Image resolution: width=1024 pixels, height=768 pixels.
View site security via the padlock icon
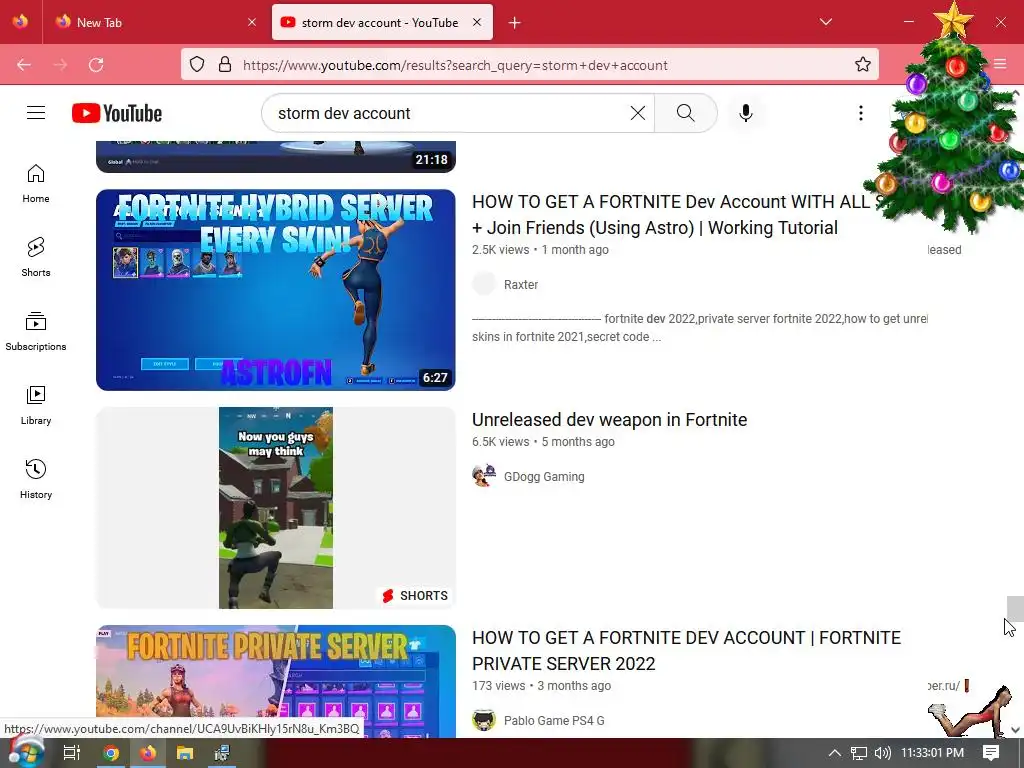[x=225, y=65]
